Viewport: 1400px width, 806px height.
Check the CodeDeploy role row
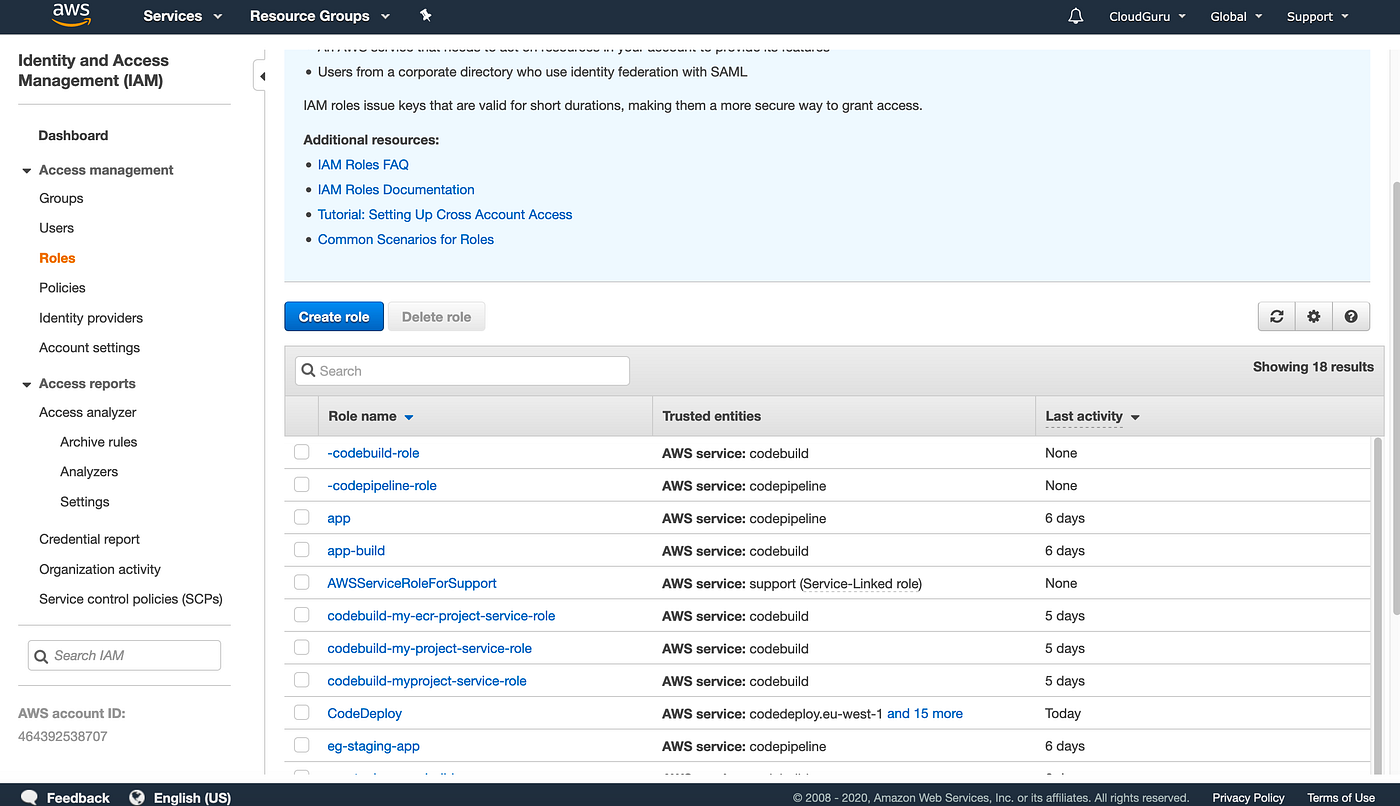tap(301, 712)
